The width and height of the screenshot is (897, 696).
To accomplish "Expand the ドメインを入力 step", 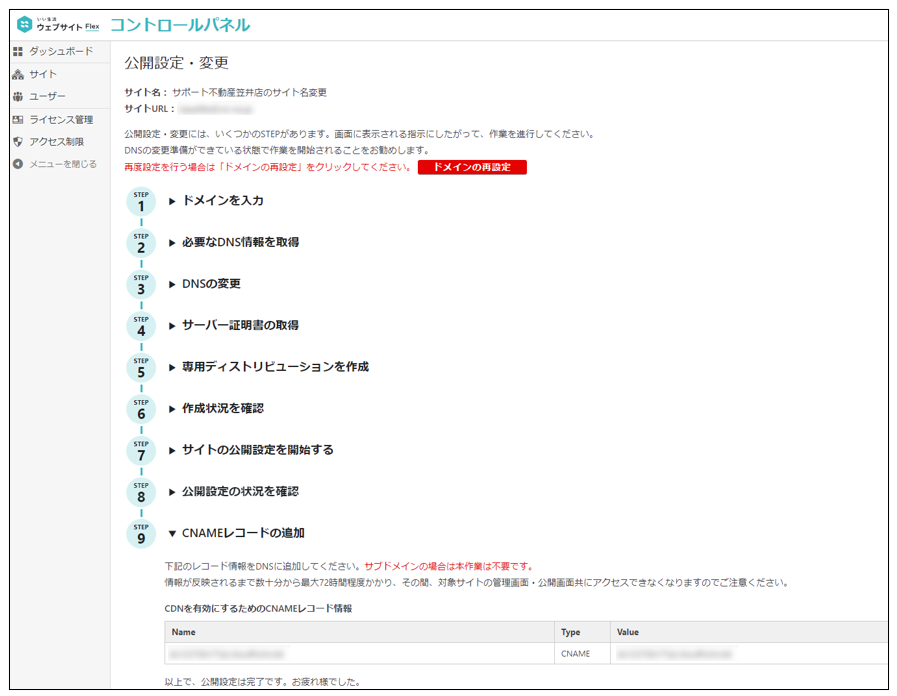I will click(222, 201).
